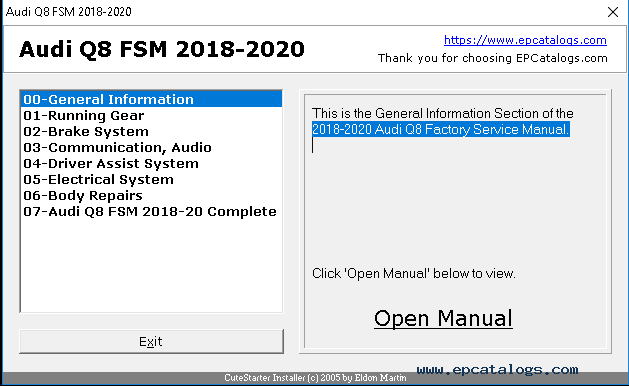Pick 07-Audi Q8 FSM 2018-20 Complete

tap(151, 211)
